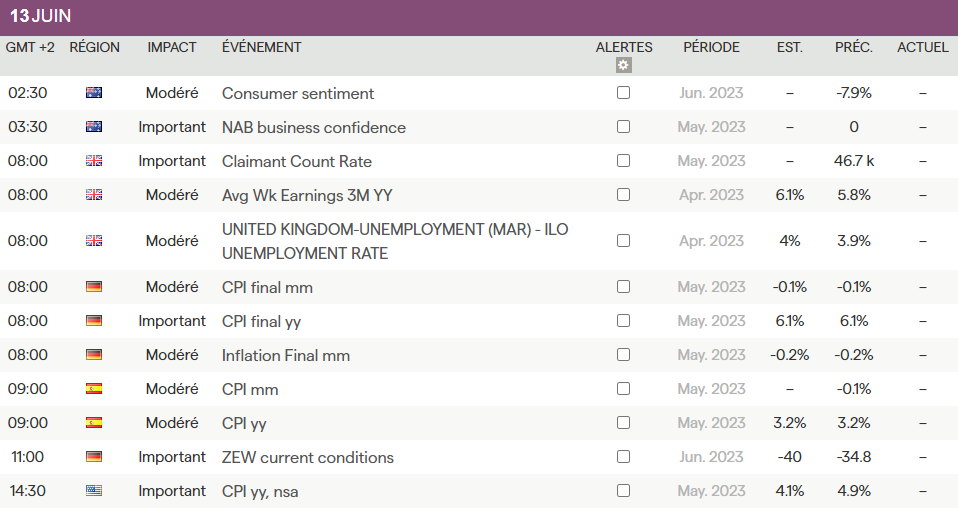Enable alert for Consumer sentiment
Viewport: 958px width, 508px height.
[624, 93]
